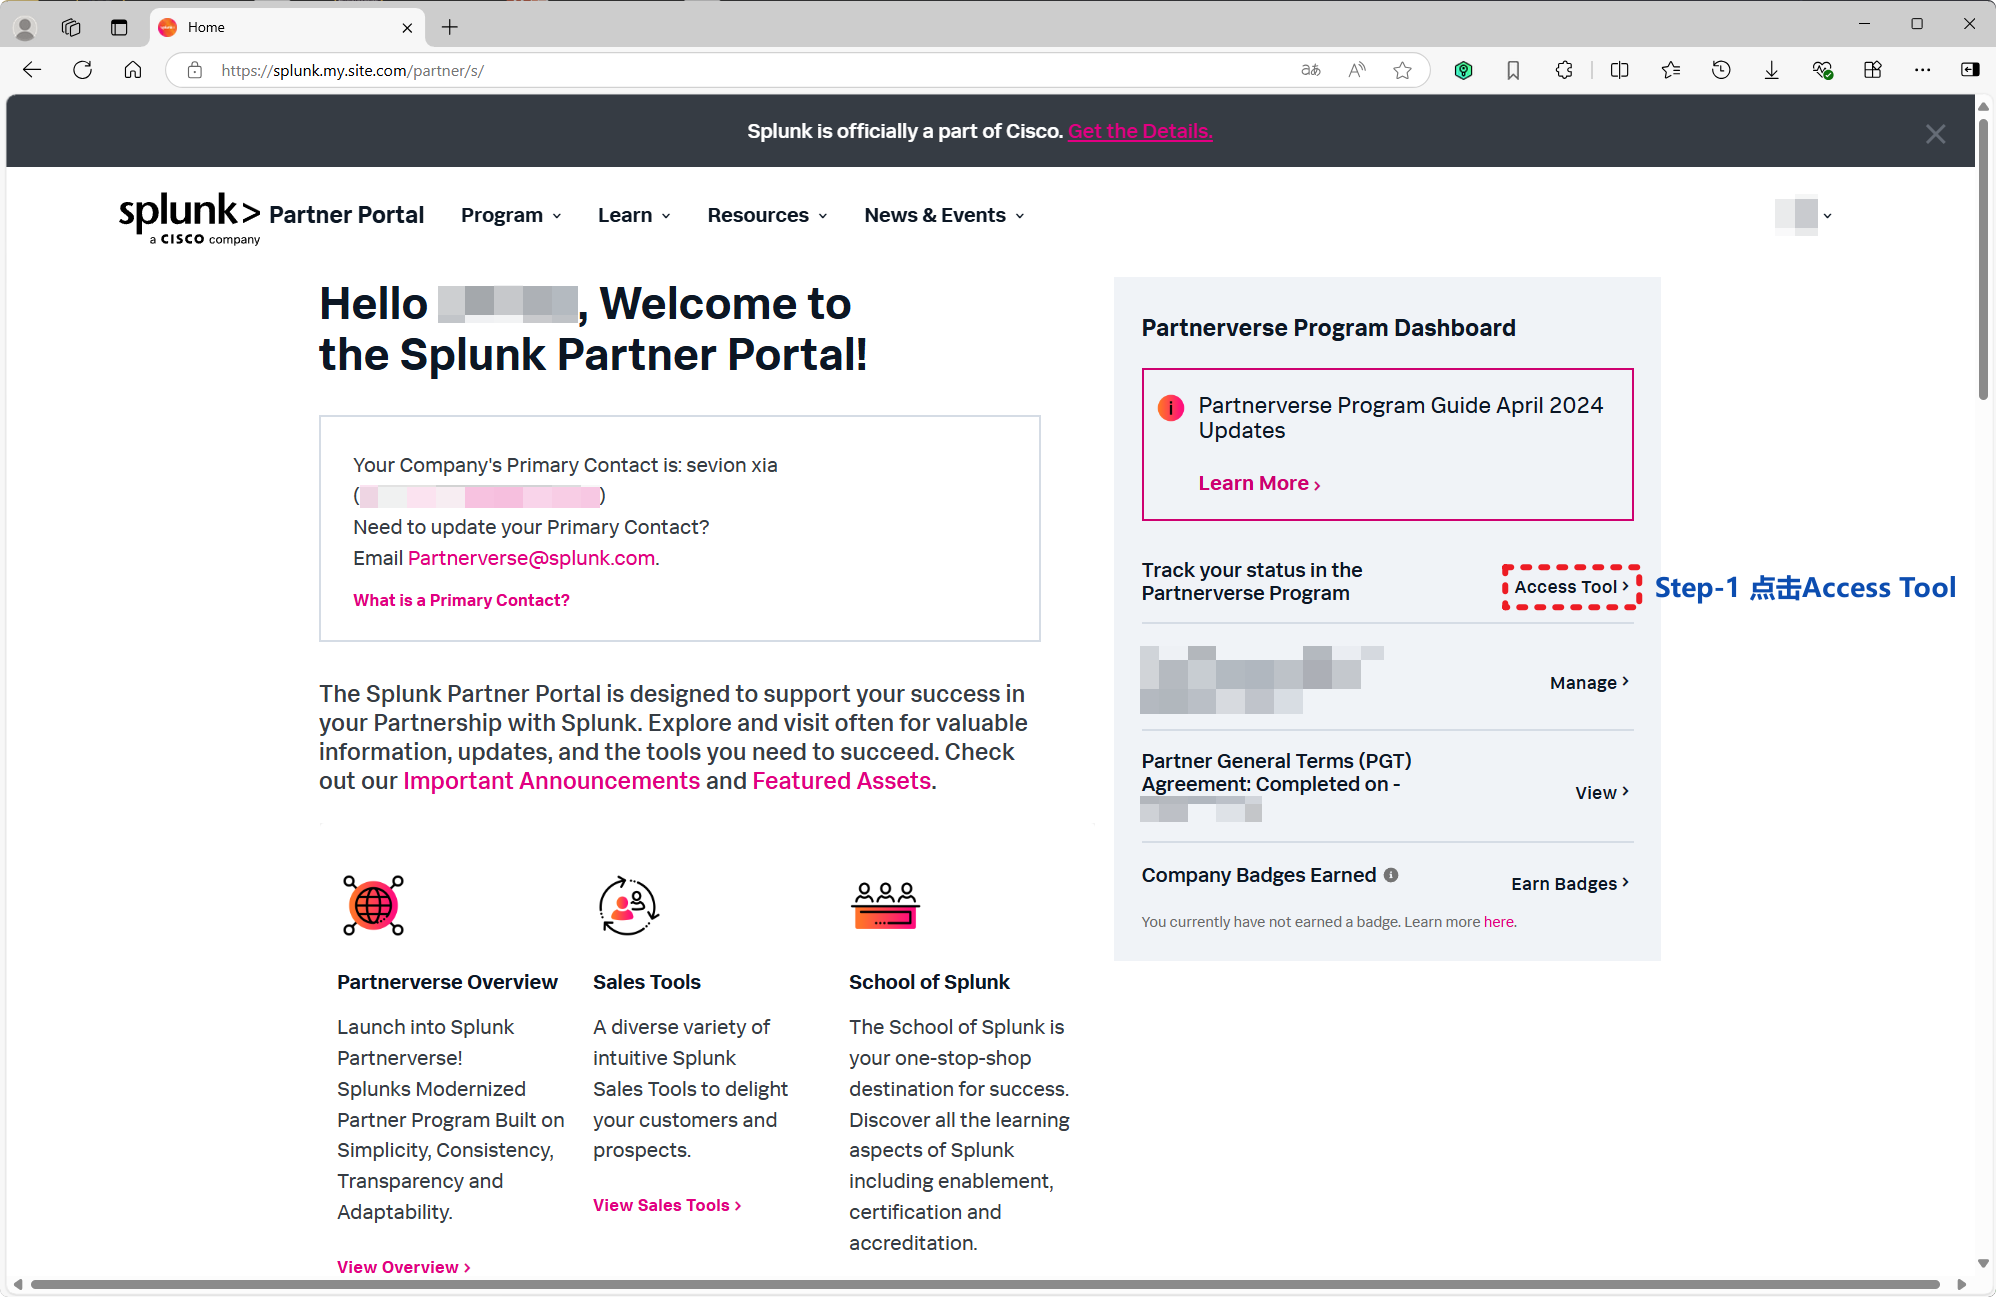Click the info icon beside Company Badges Earned
The image size is (1996, 1297).
tap(1391, 875)
